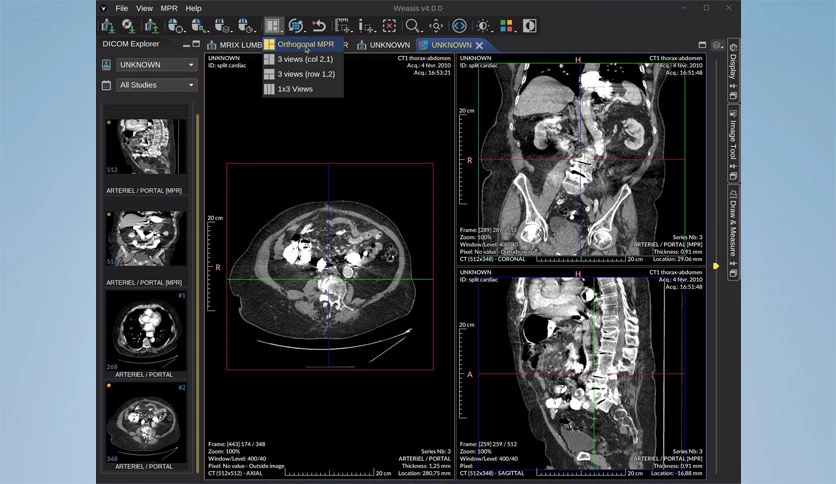The height and width of the screenshot is (484, 836).
Task: Click 'Frame: [443] 174 / 348' text
Action: pos(237,443)
